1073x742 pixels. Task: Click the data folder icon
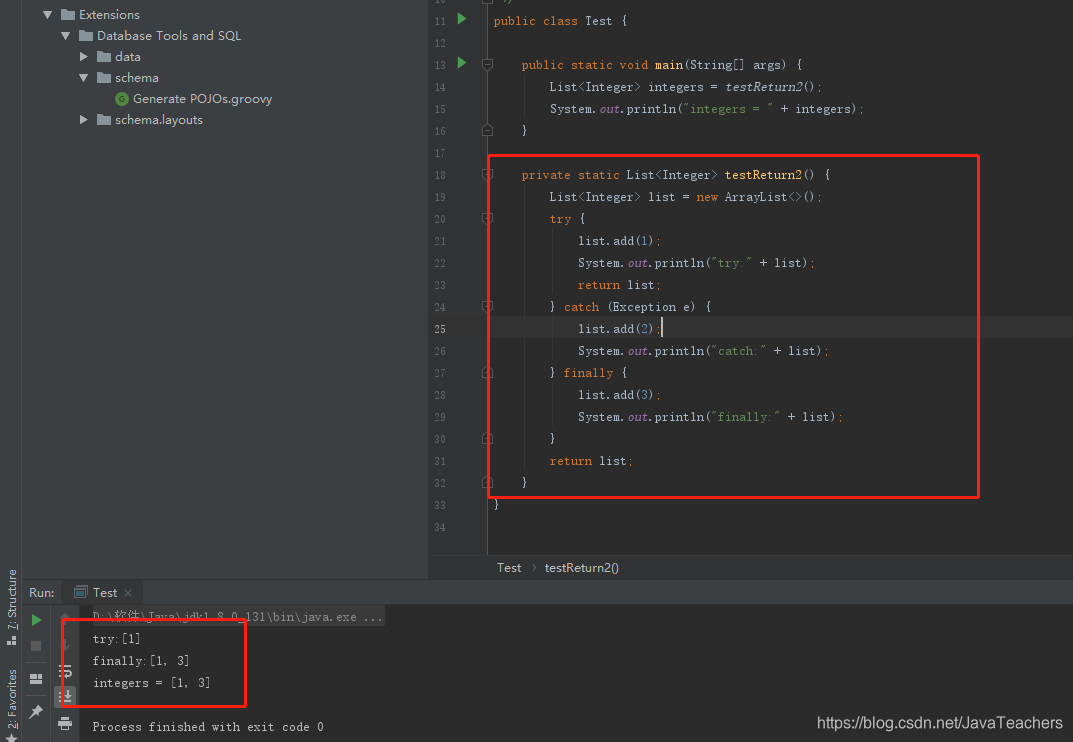click(104, 56)
